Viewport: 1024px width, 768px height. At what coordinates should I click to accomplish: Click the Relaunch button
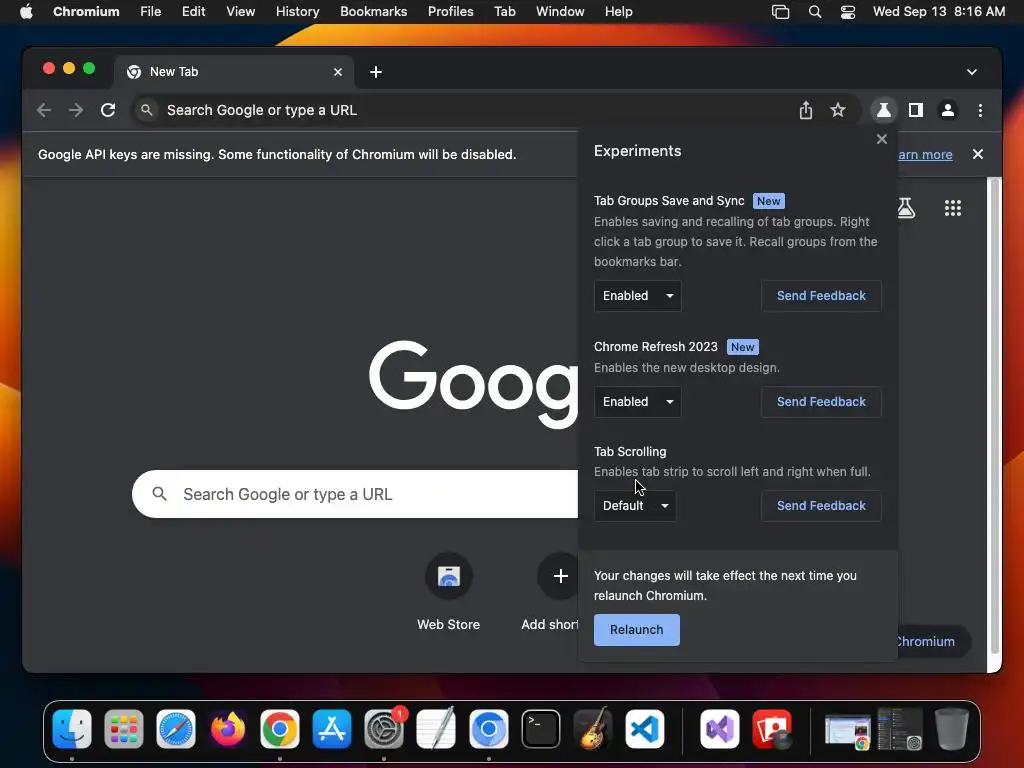(x=637, y=630)
